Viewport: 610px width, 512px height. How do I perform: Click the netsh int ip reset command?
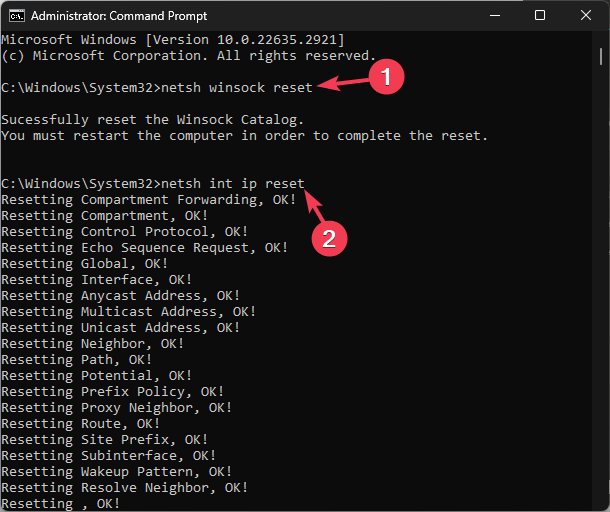click(x=233, y=184)
